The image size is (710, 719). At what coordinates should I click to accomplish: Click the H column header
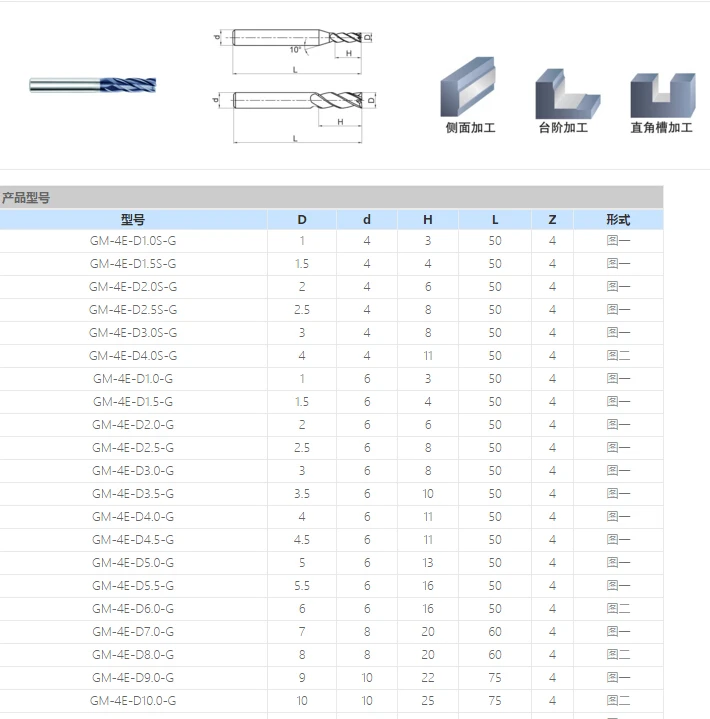[x=428, y=219]
